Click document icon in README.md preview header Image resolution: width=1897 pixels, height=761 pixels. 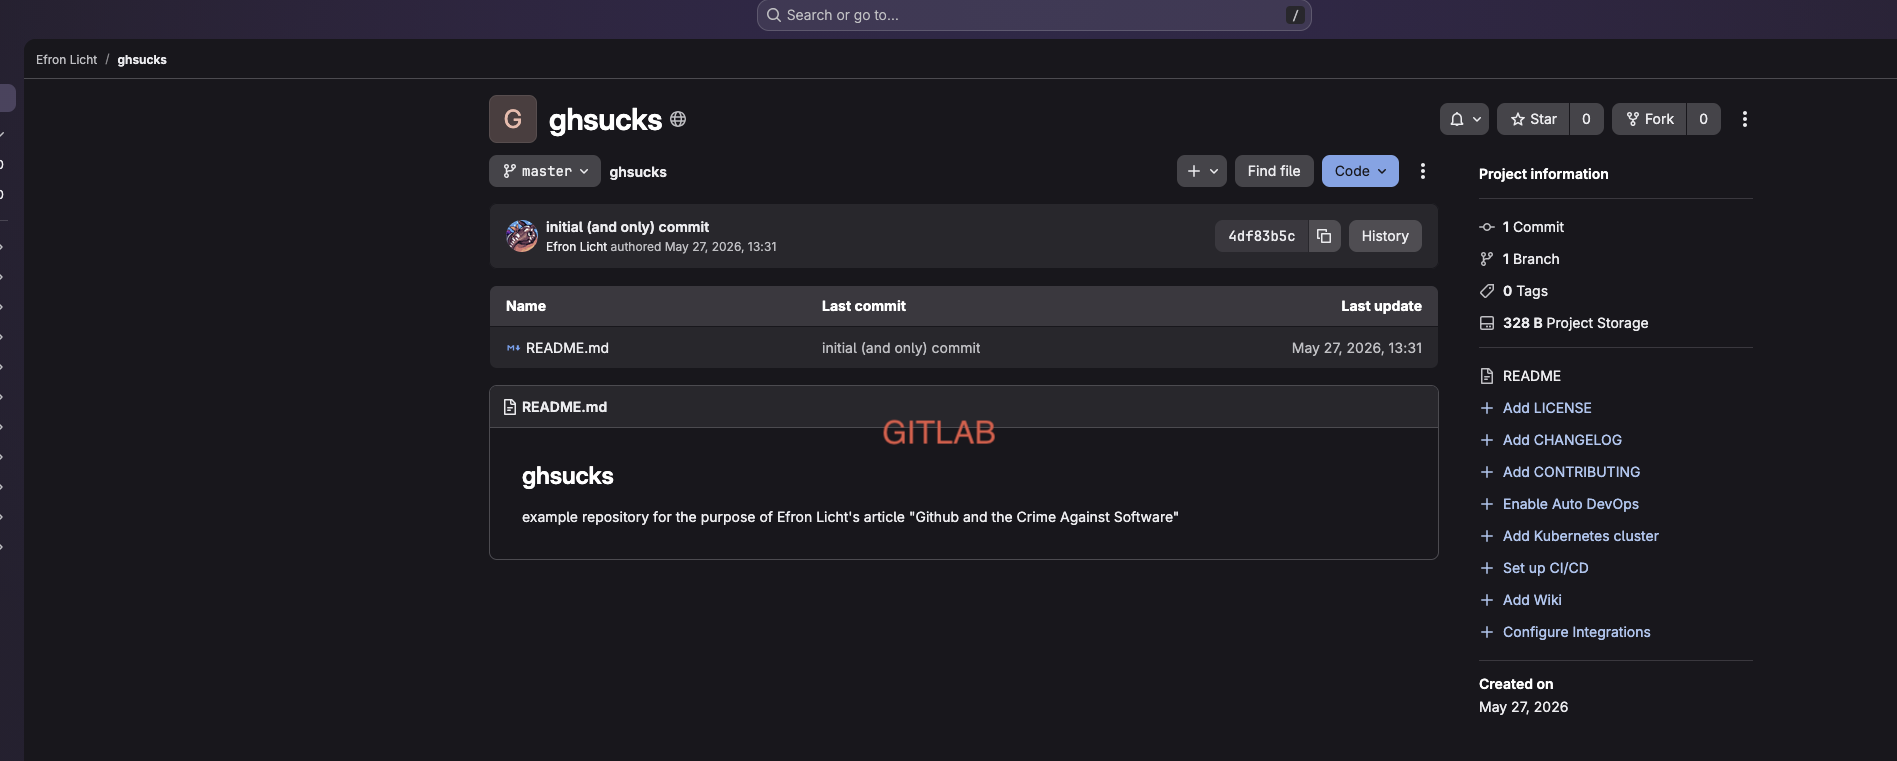510,407
